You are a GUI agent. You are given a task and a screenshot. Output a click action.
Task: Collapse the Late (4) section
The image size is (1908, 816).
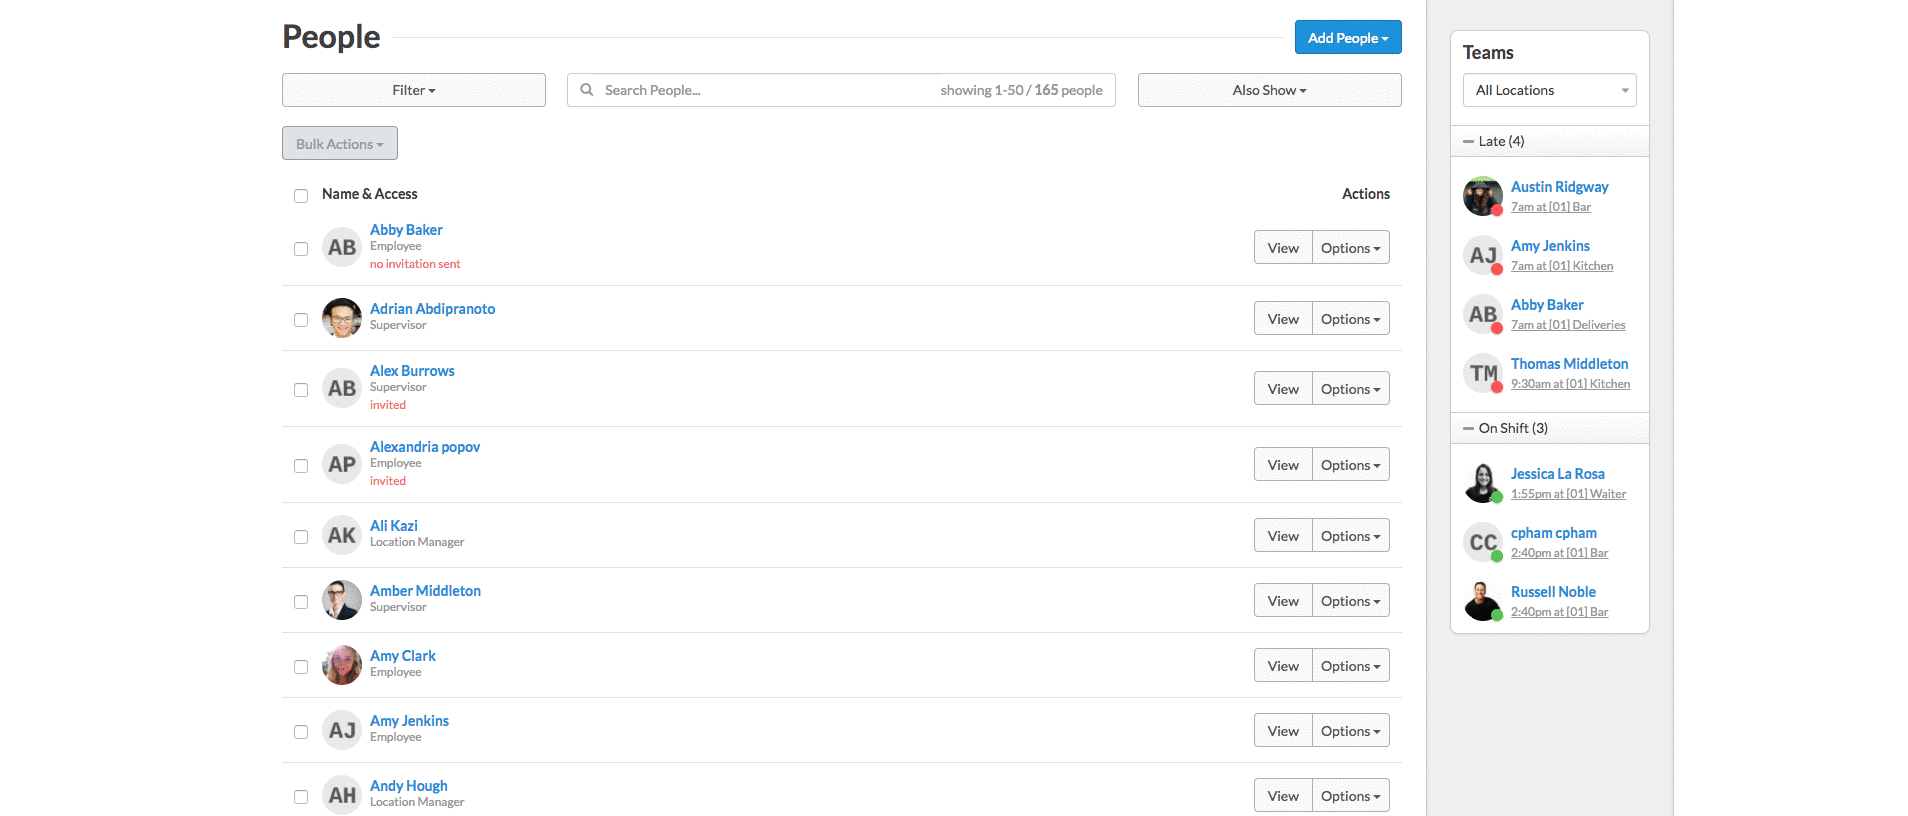[1469, 141]
